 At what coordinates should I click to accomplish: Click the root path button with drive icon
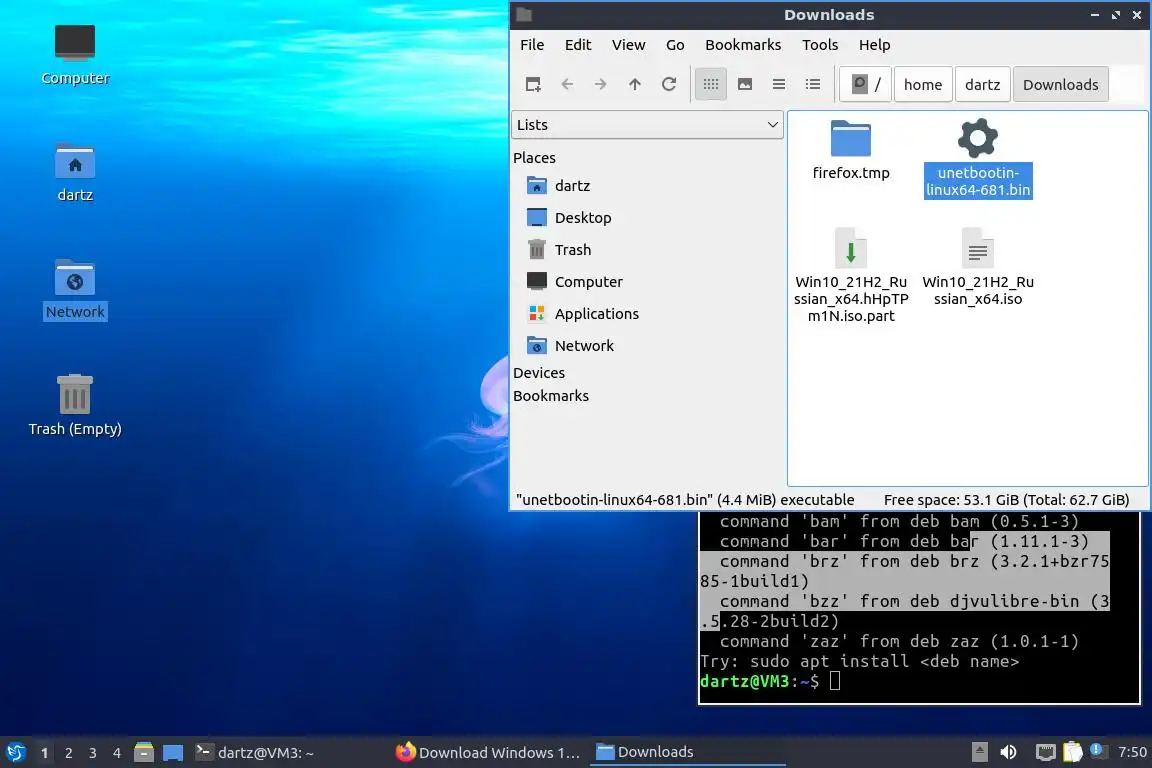[865, 85]
